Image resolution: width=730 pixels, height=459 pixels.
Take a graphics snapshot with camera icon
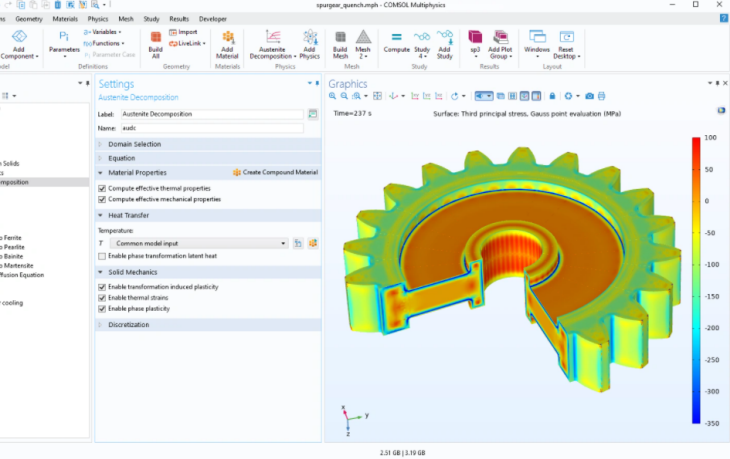[x=589, y=96]
